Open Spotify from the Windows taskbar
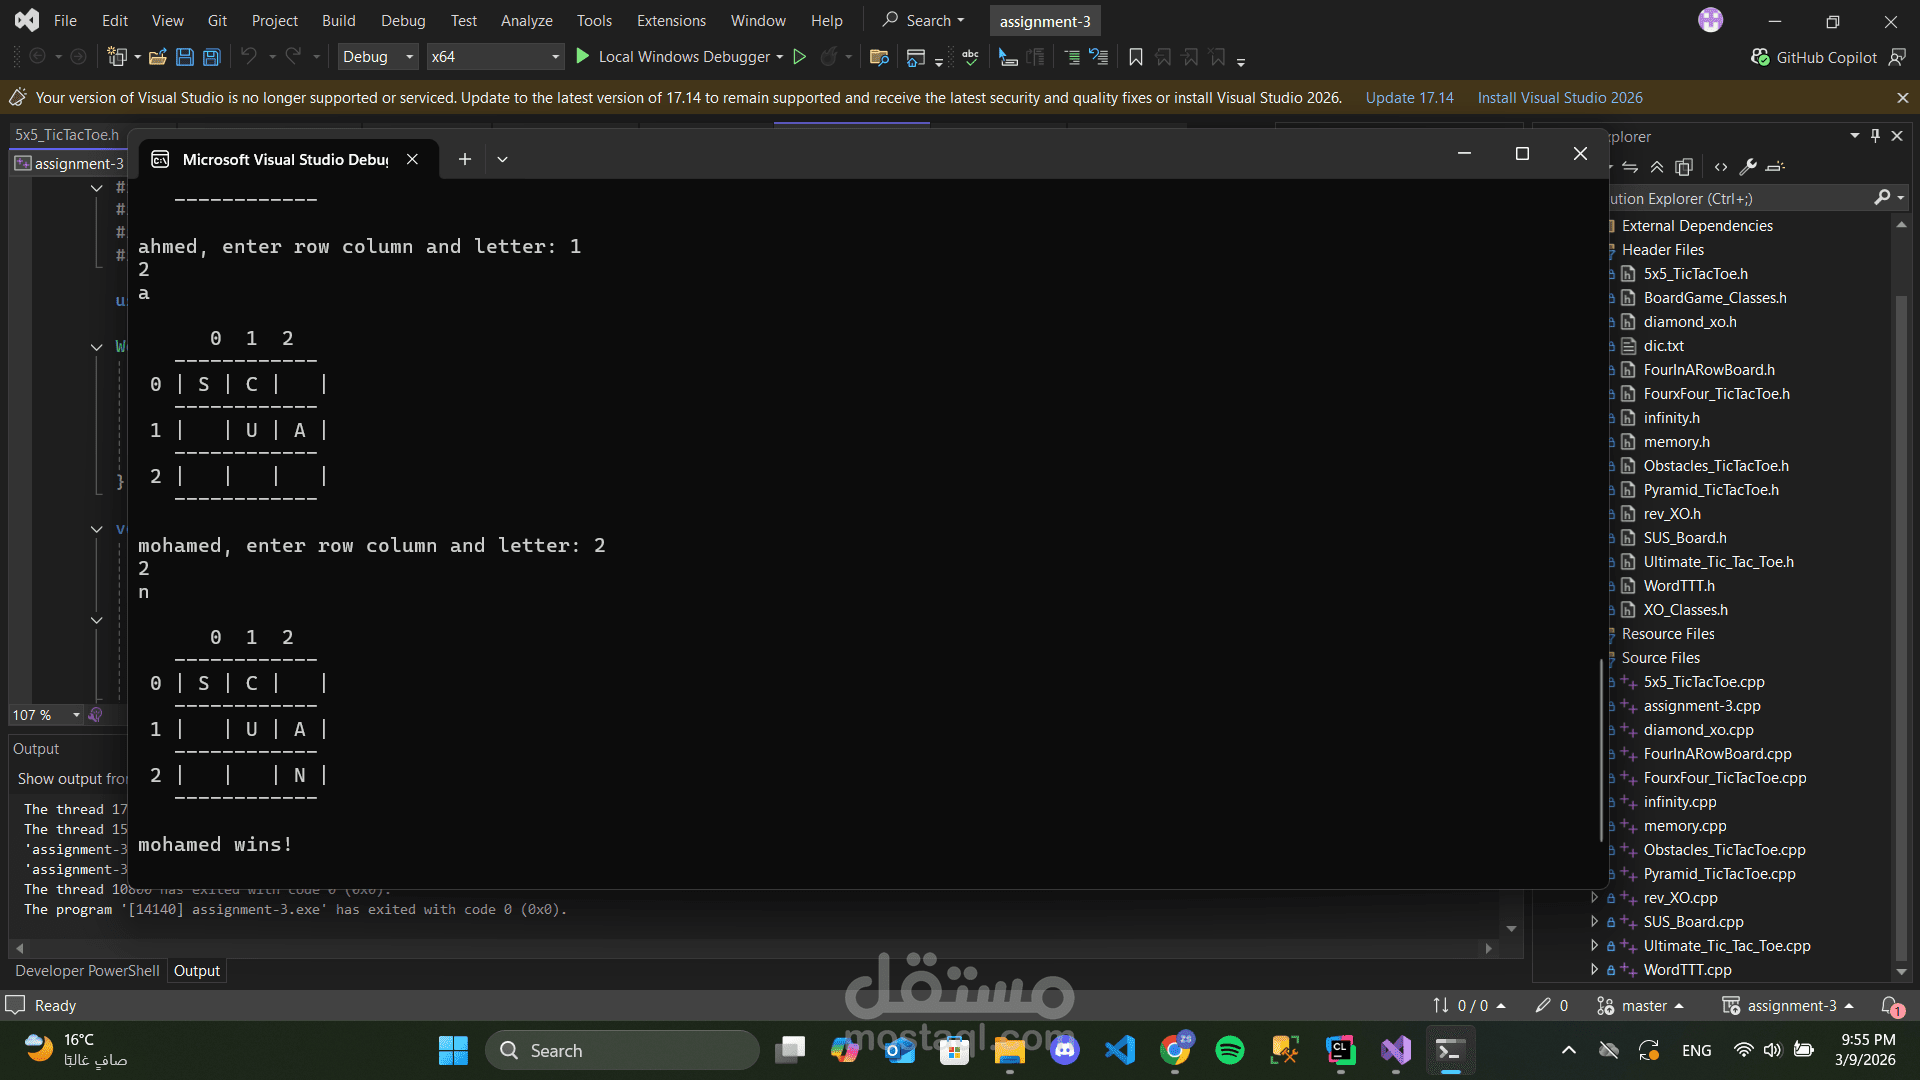Screen dimensions: 1920x1080 pyautogui.click(x=1229, y=1050)
